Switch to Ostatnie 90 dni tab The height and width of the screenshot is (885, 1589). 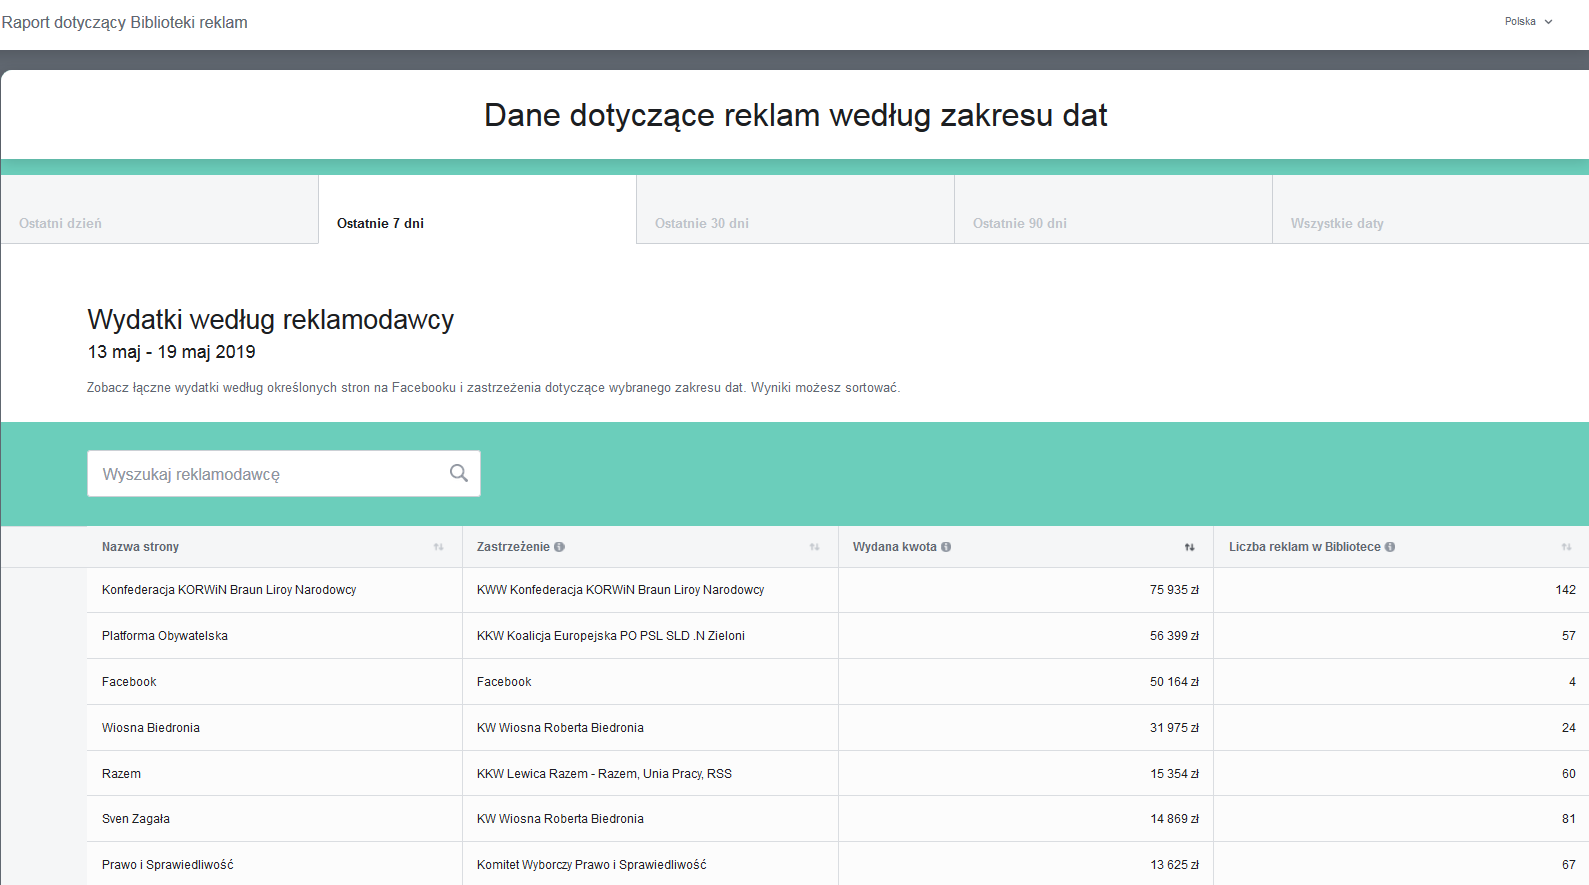coord(1113,210)
